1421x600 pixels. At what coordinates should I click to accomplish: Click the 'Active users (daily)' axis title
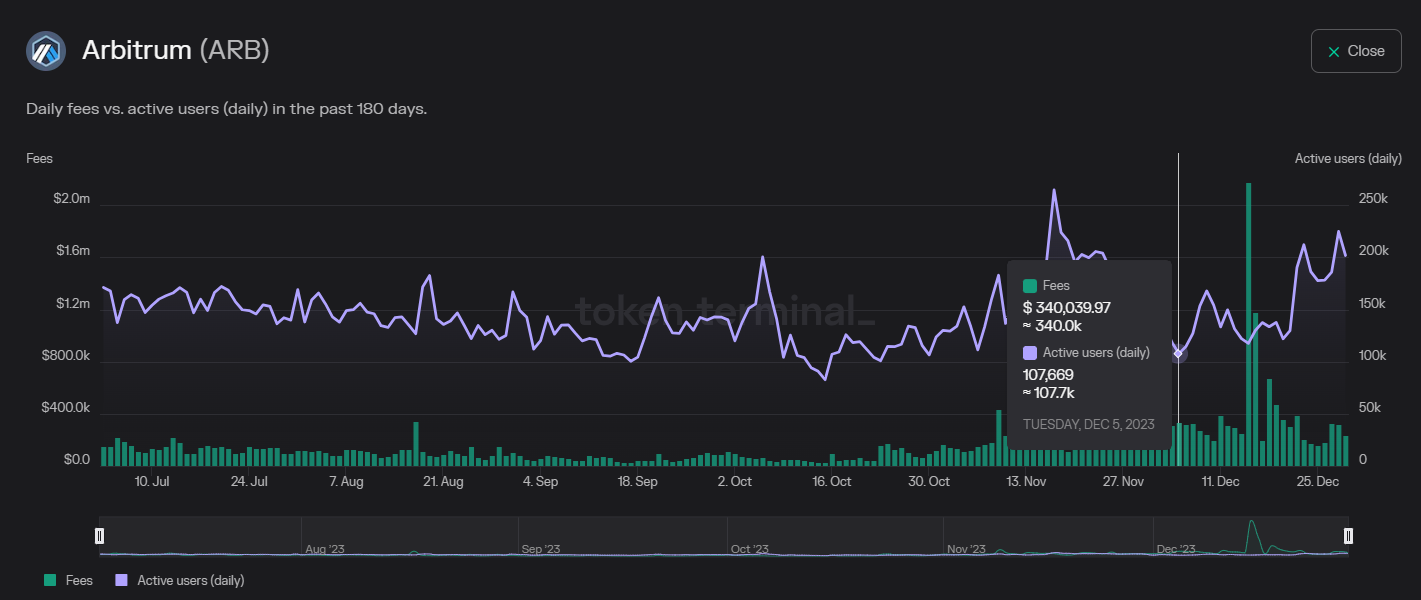point(1348,158)
